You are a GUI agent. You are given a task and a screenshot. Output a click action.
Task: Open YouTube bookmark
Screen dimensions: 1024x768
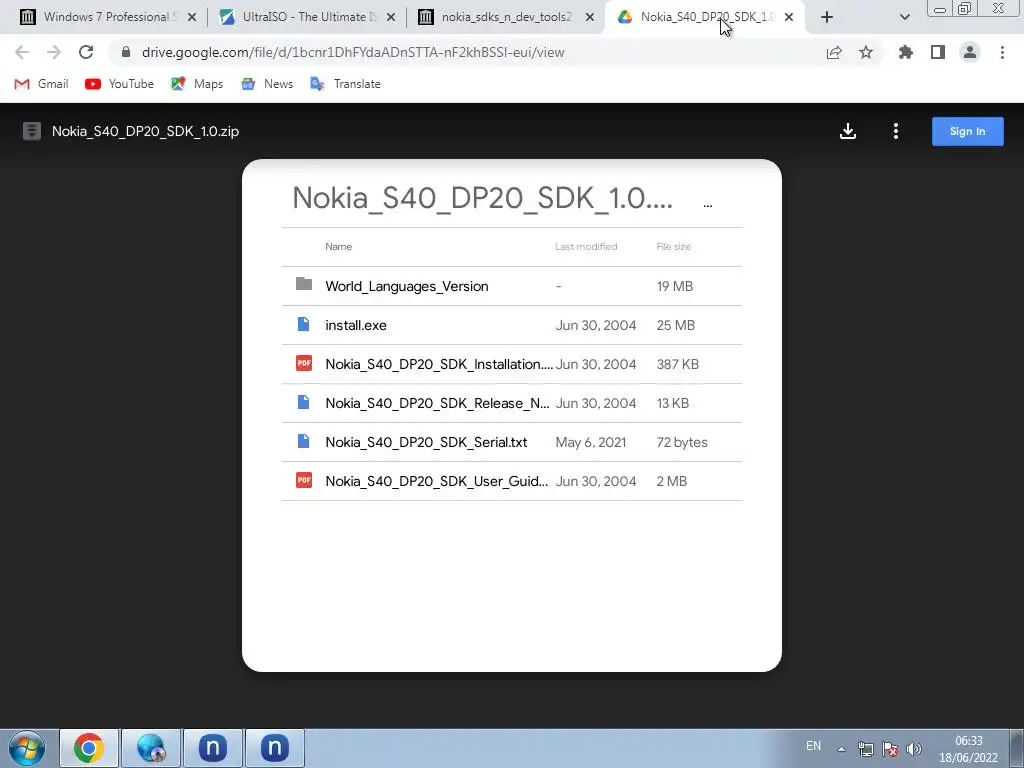120,84
